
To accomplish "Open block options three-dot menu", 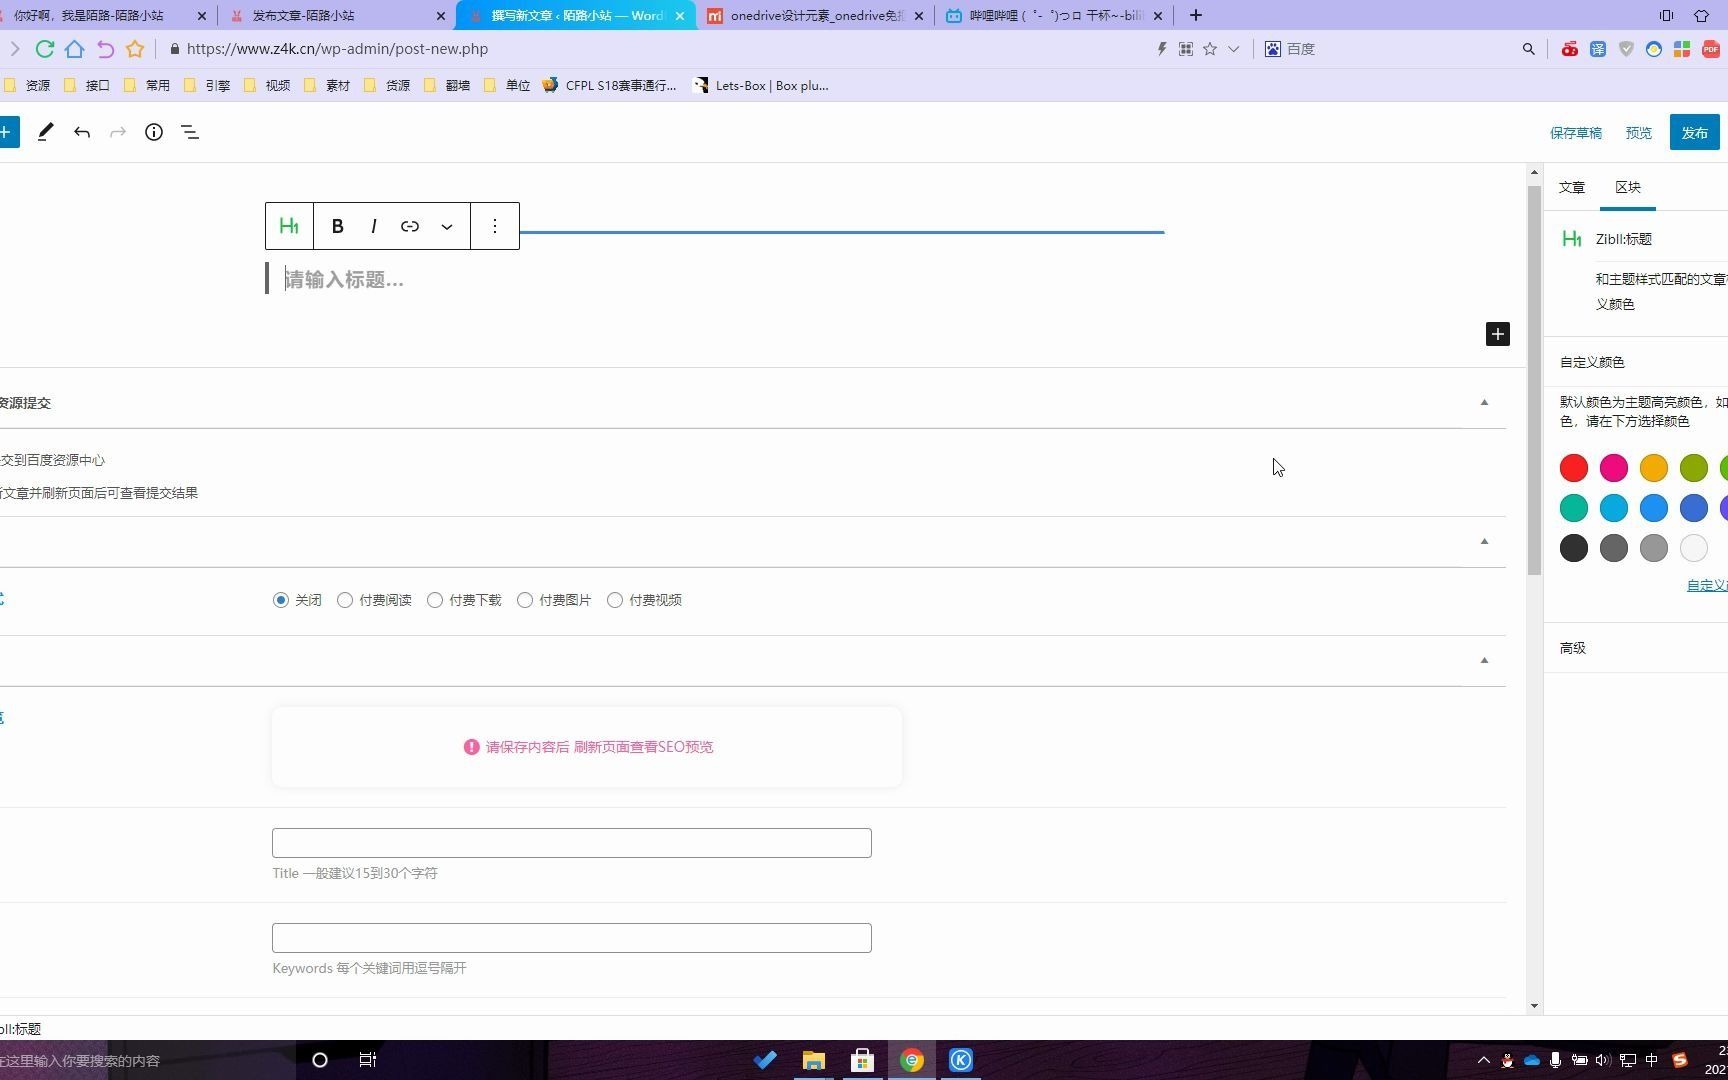I will click(495, 226).
